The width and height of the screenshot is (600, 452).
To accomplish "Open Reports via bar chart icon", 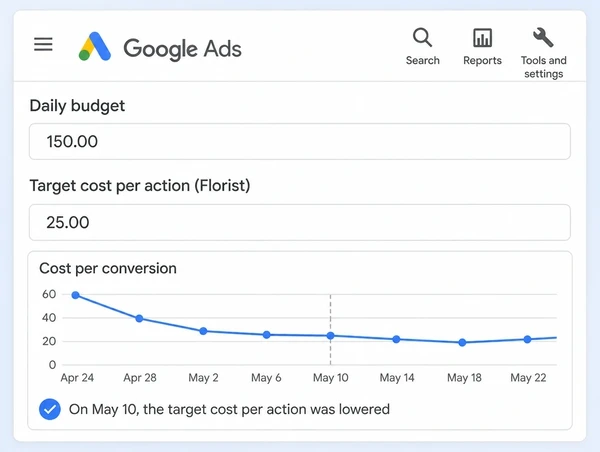I will [x=483, y=38].
